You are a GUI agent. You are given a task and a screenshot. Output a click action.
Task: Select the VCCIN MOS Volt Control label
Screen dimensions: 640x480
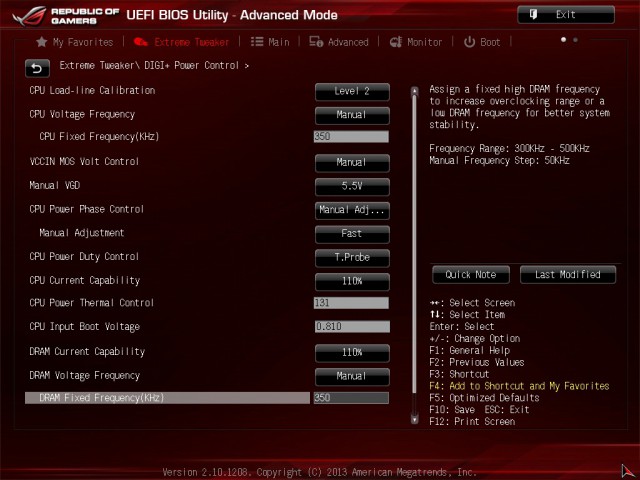84,162
